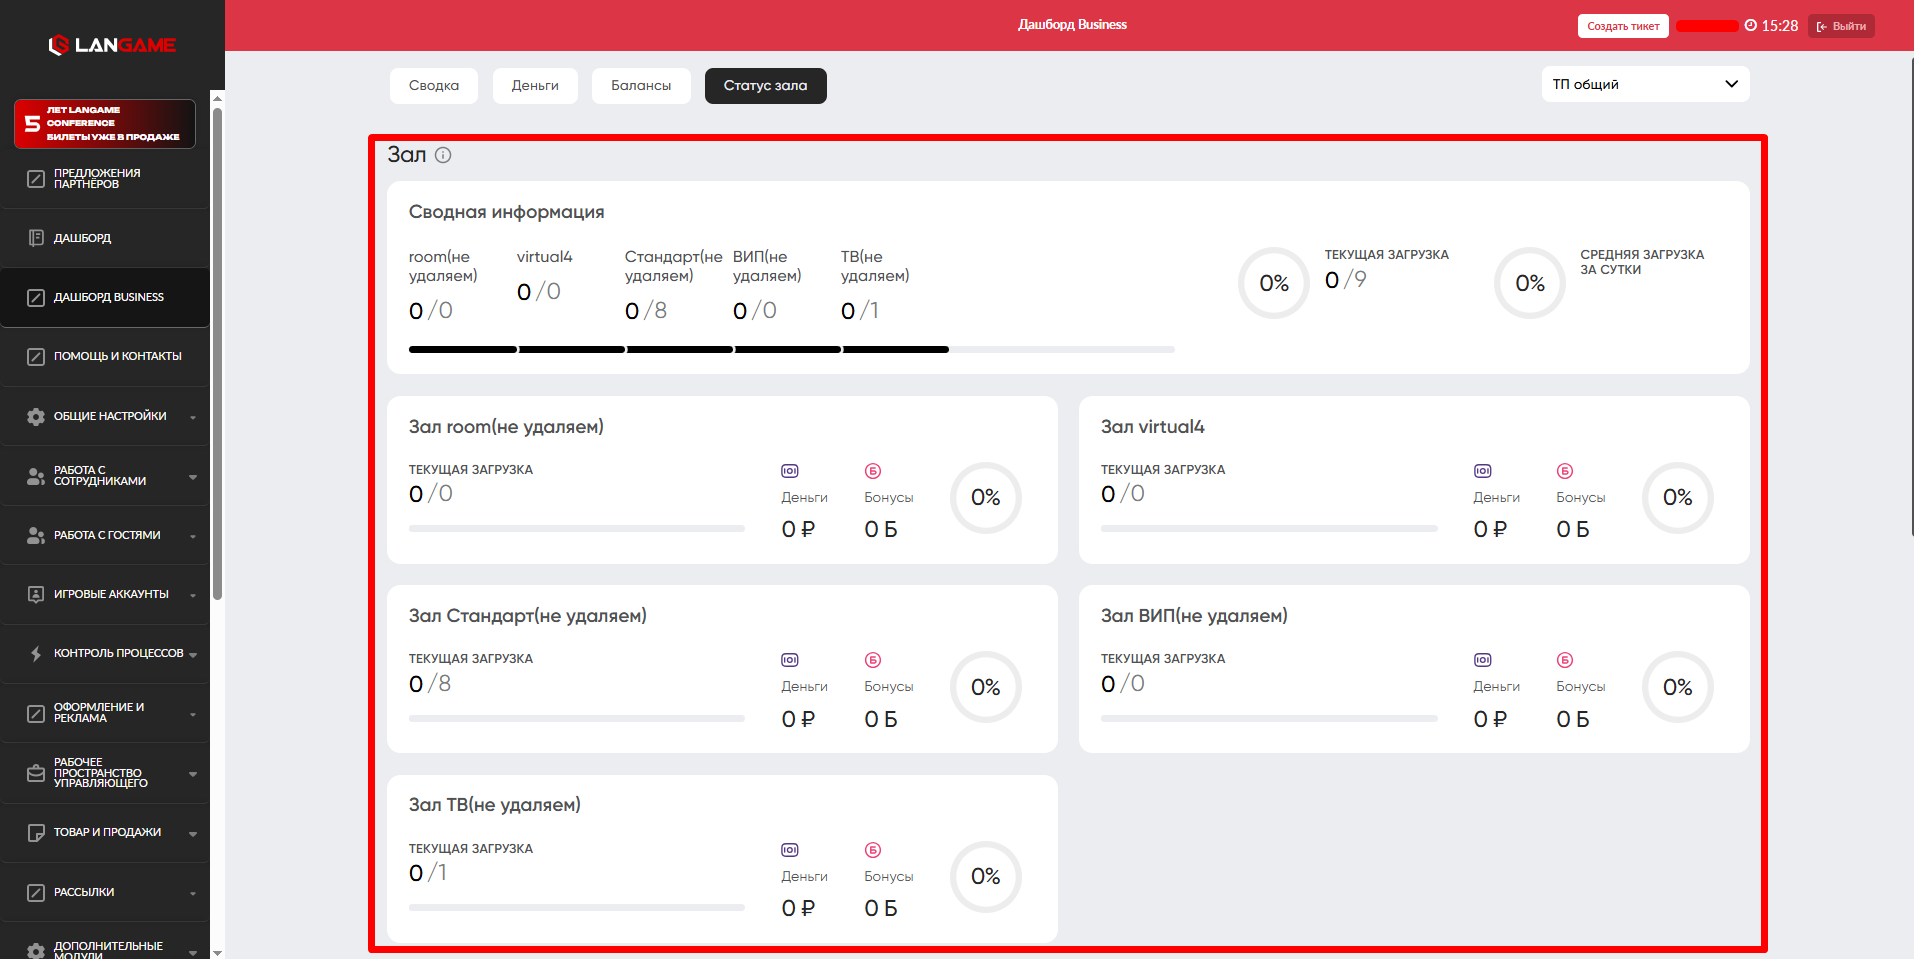Click the Бонусы icon in Зал ТВ card
The width and height of the screenshot is (1914, 959).
tap(873, 850)
